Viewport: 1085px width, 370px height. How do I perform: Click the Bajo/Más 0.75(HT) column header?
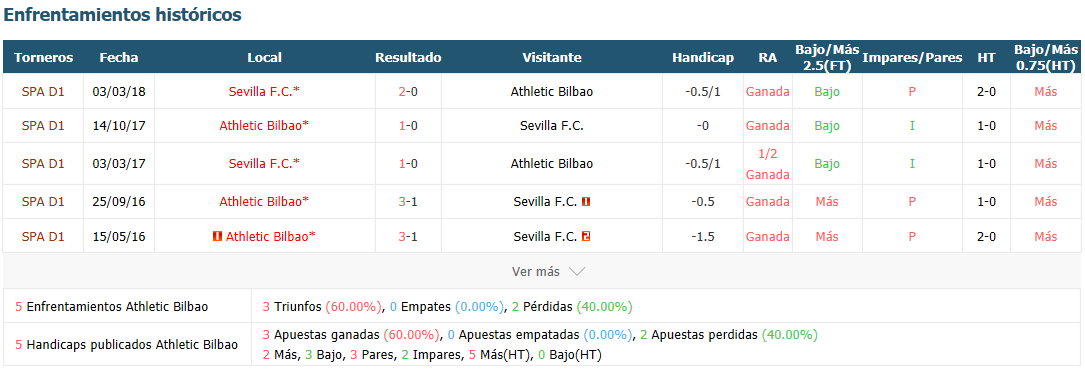pos(1046,57)
